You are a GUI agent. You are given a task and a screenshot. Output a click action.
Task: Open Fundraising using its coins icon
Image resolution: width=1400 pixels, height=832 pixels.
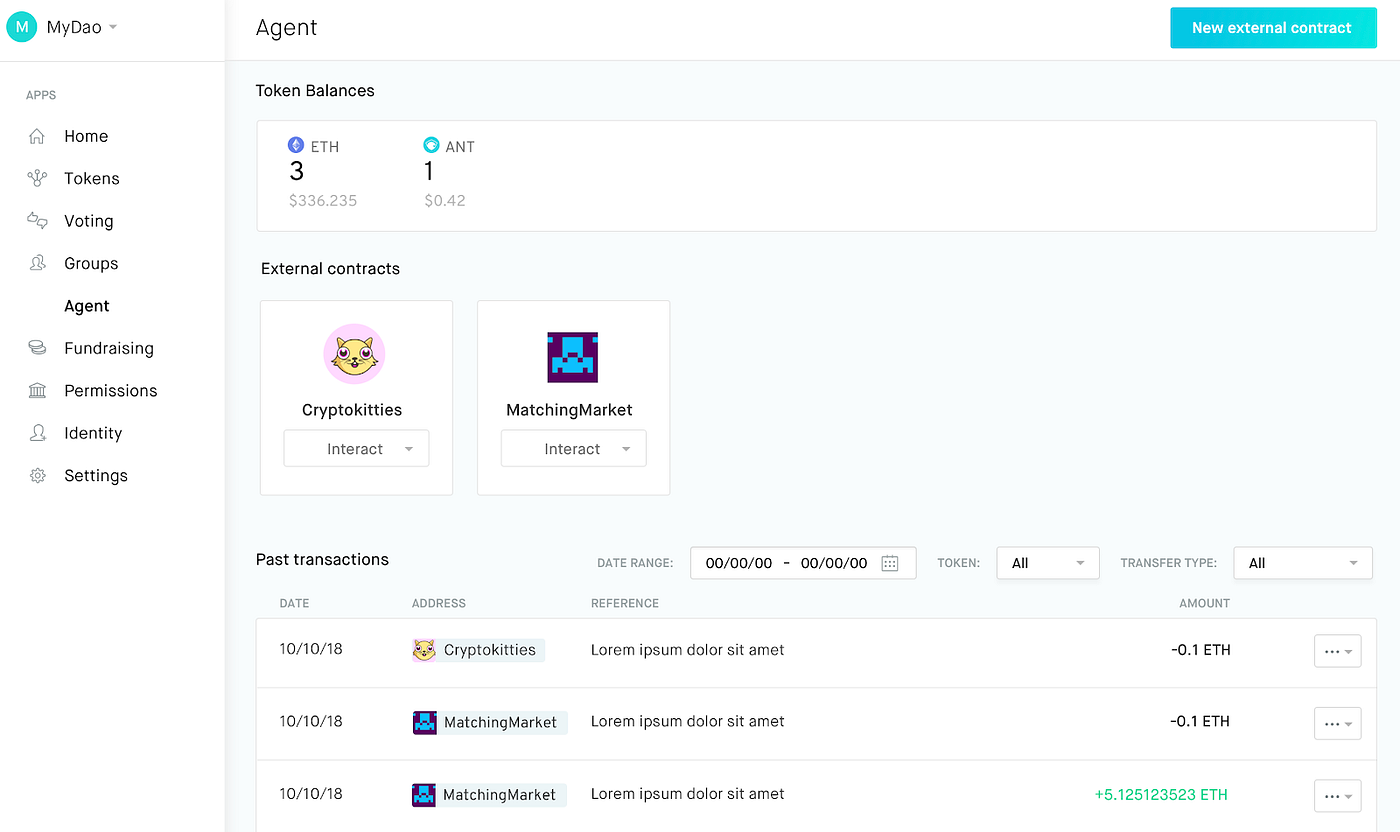(38, 348)
